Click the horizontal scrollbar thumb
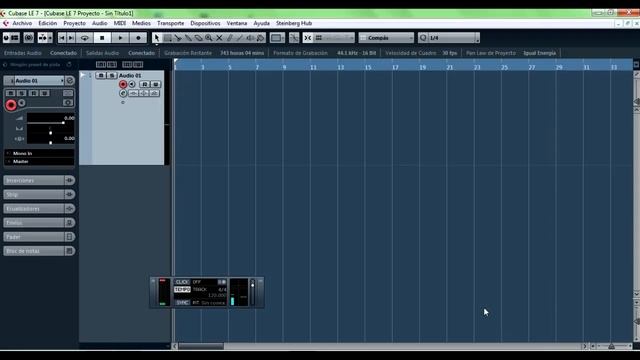The width and height of the screenshot is (640, 360). click(x=201, y=346)
